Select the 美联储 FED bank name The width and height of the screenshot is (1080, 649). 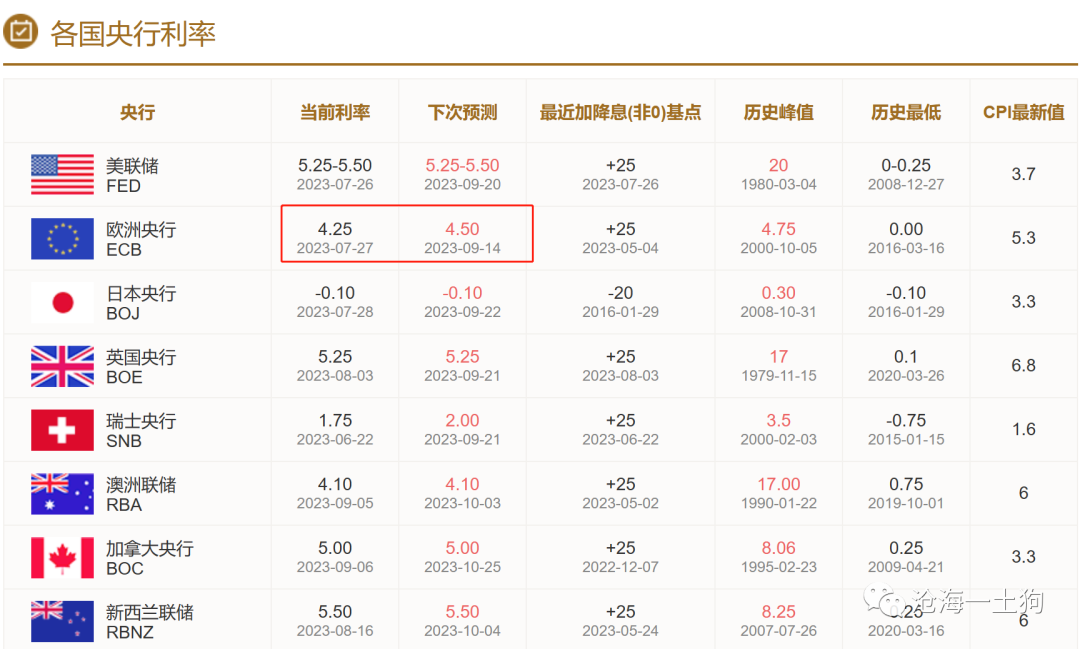[x=132, y=176]
